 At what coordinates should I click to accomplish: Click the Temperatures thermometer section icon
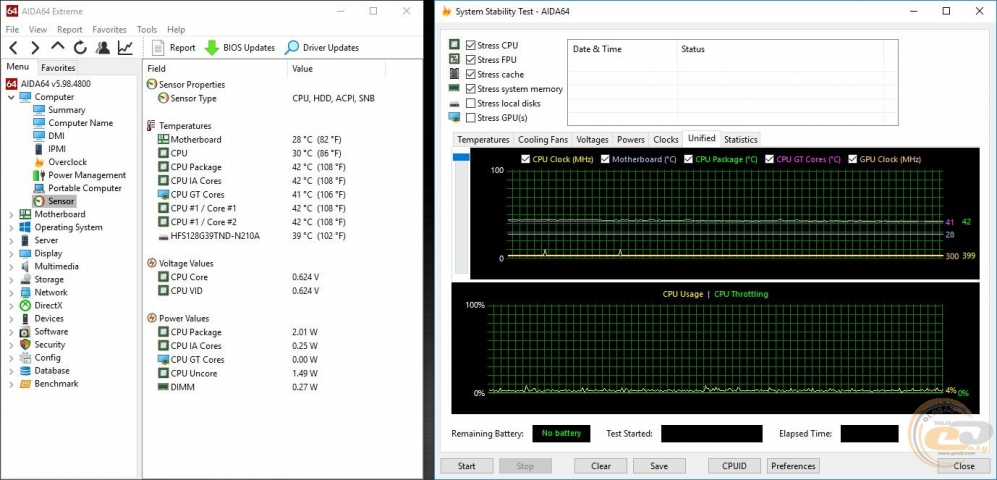pyautogui.click(x=151, y=126)
